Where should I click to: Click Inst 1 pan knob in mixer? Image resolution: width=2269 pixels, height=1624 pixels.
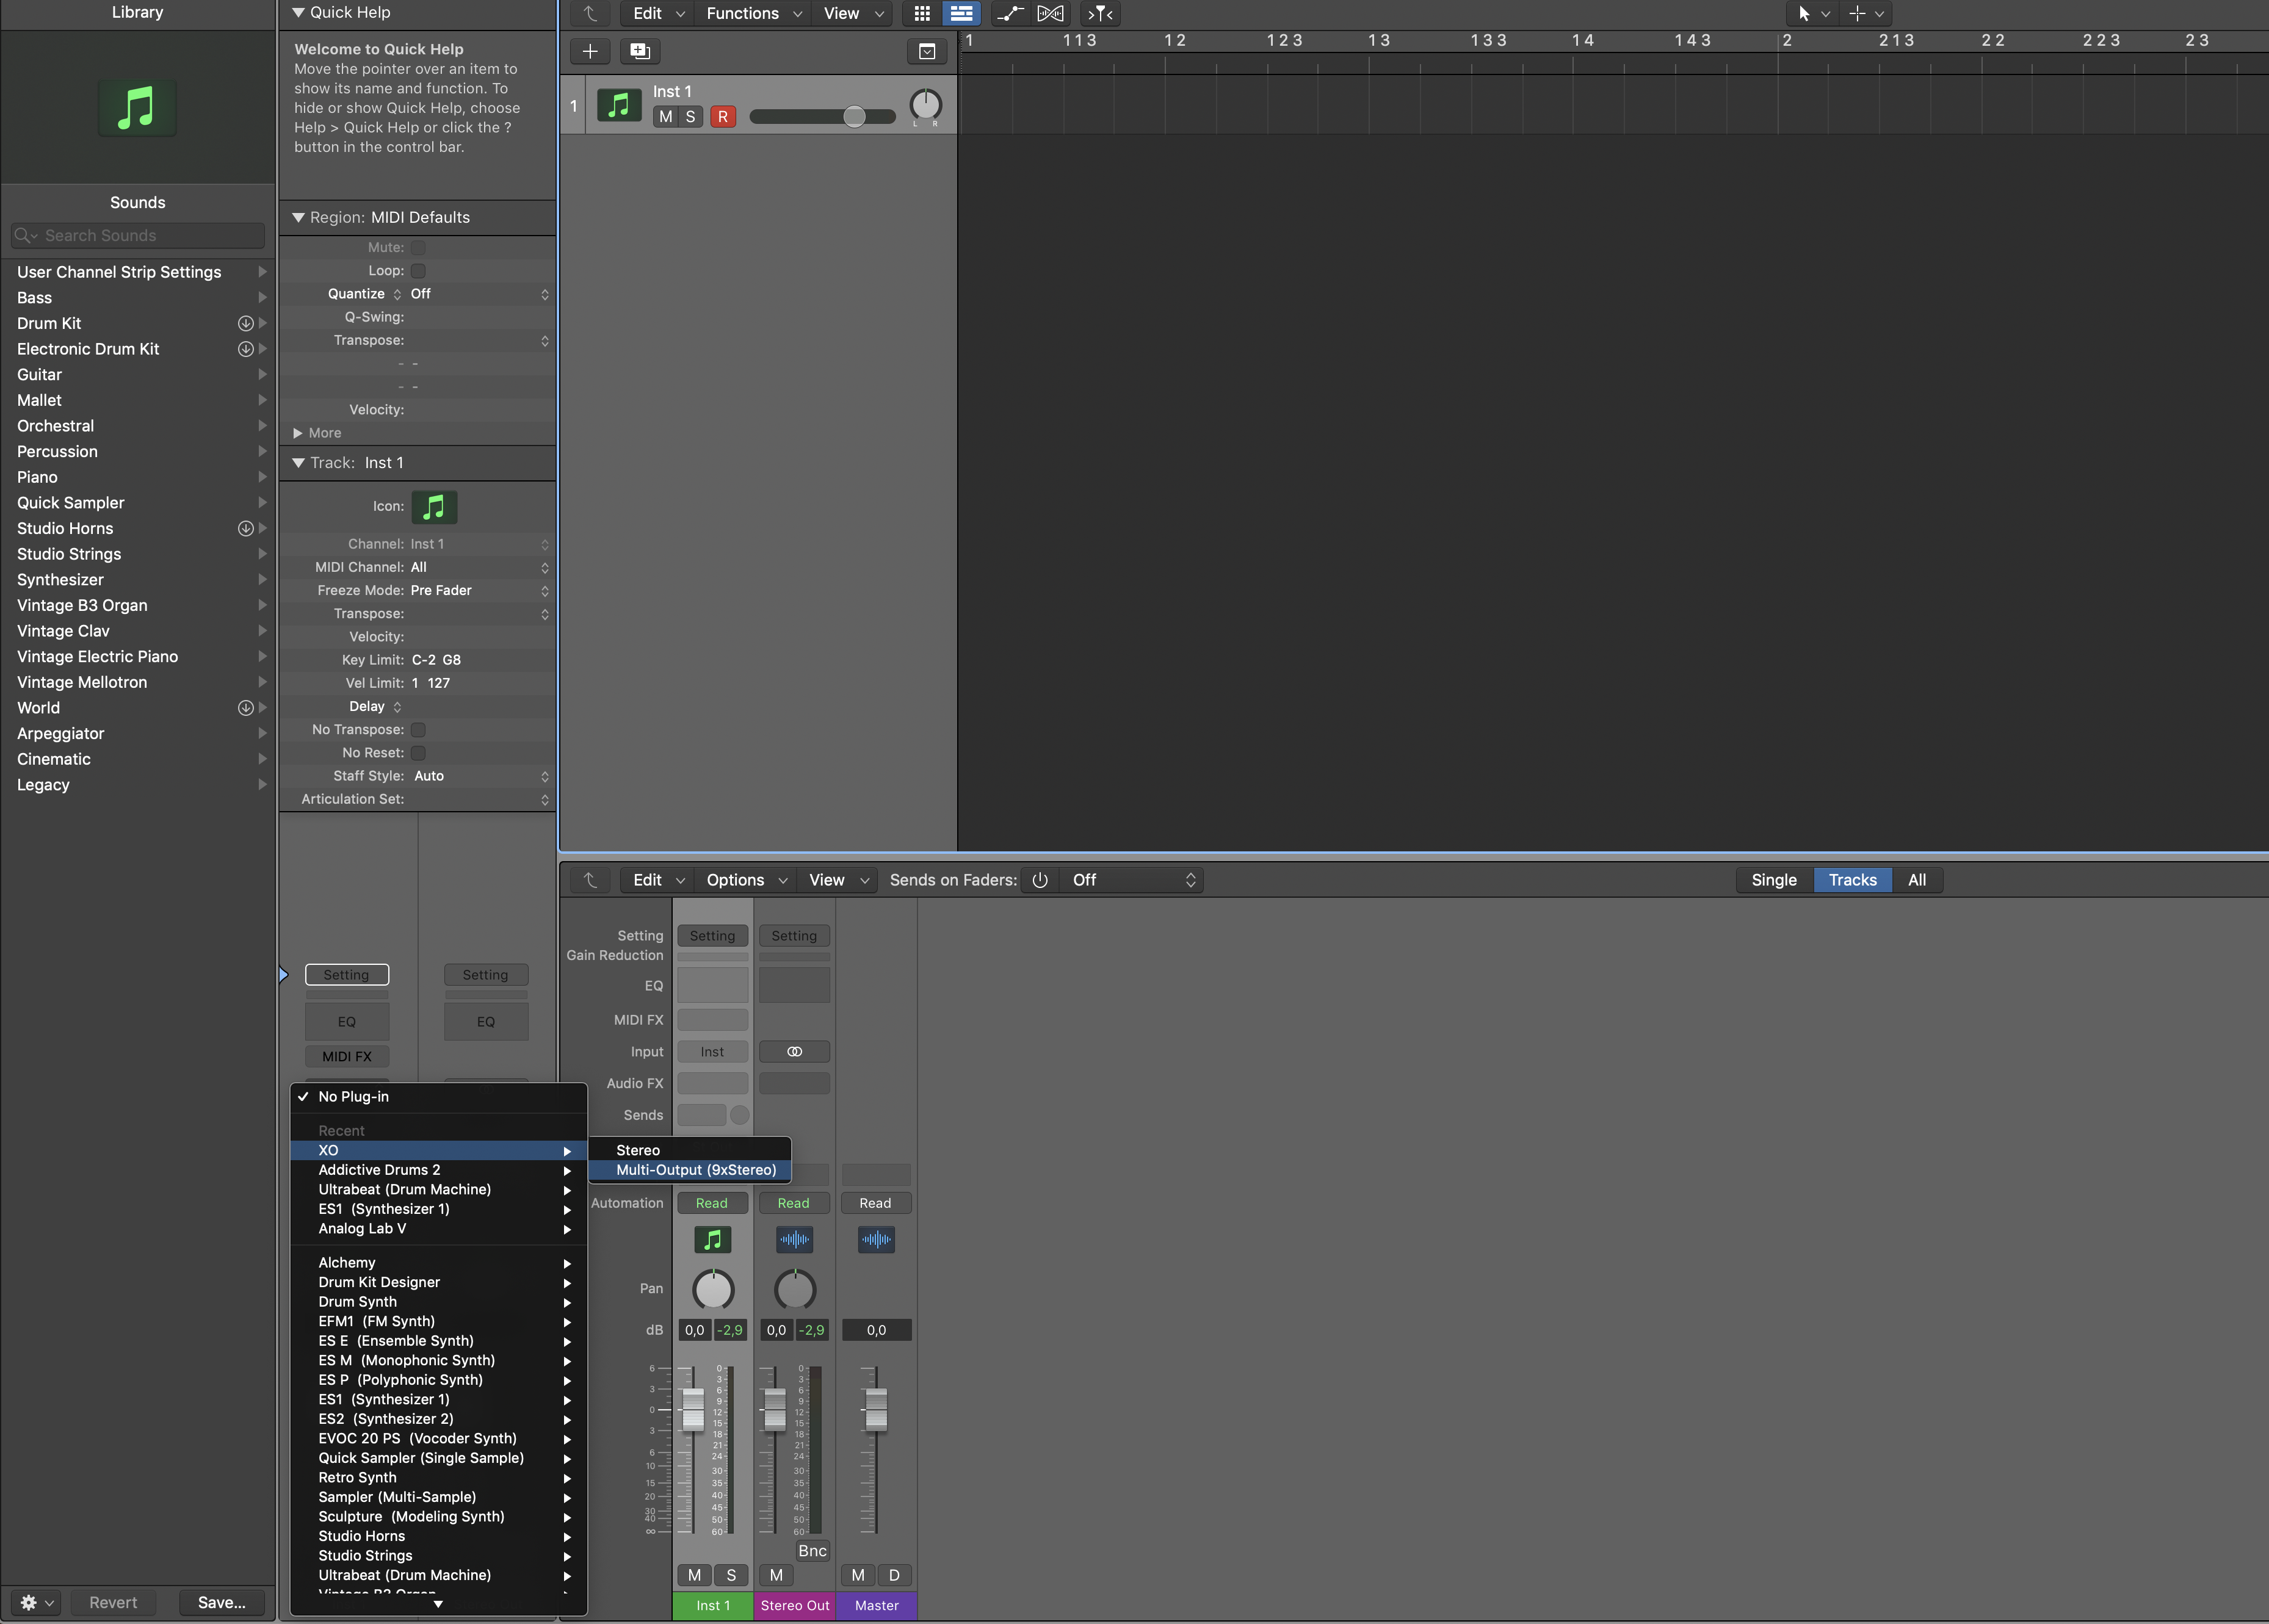pos(713,1289)
